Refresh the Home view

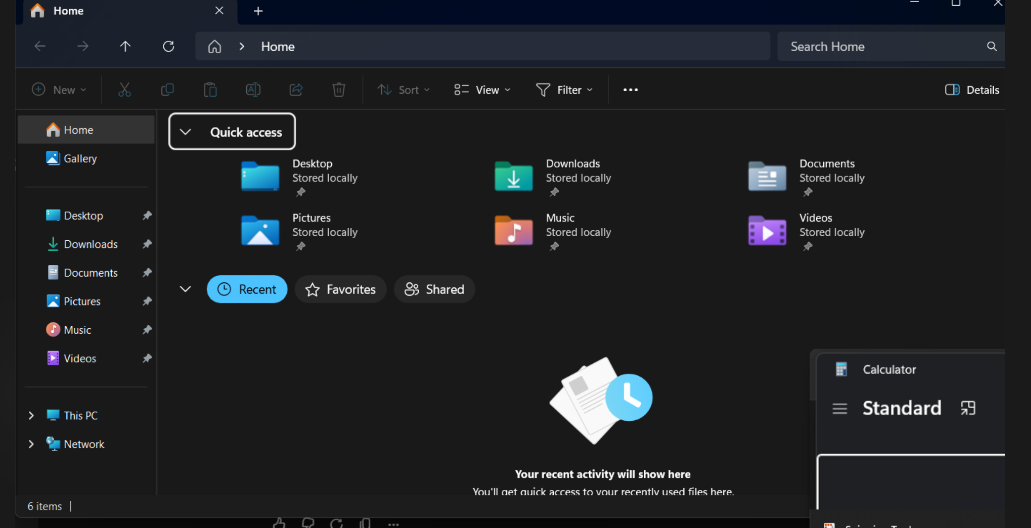pos(168,47)
